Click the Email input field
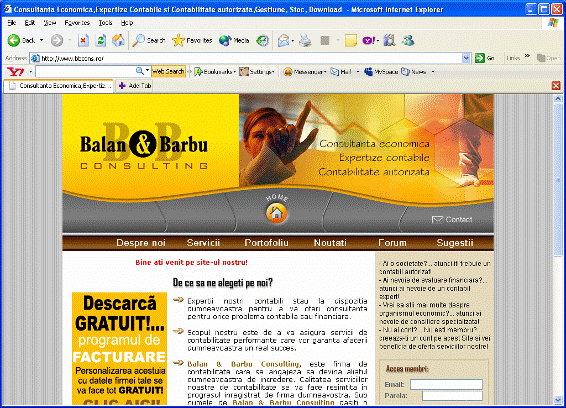The image size is (566, 408). 446,384
